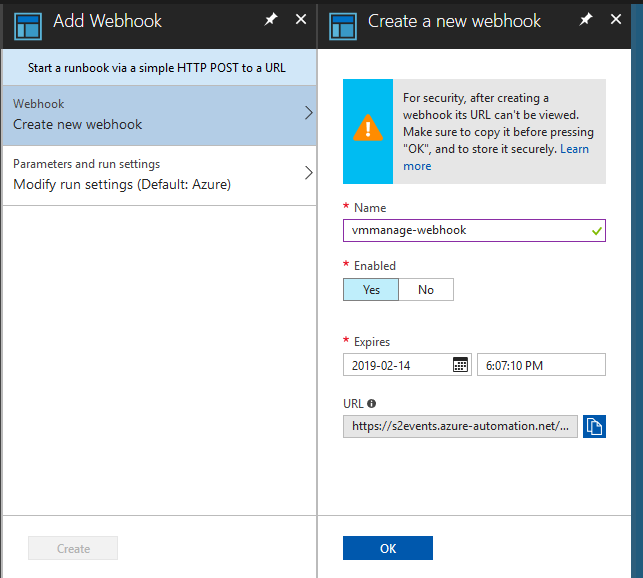Open Modify run settings (Default: Azure)
The height and width of the screenshot is (578, 643).
pyautogui.click(x=159, y=176)
